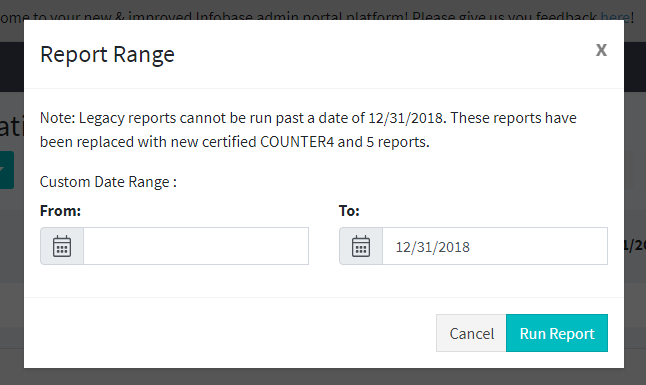
Task: Click the cut-off page heading left of dialog
Action: (12, 126)
